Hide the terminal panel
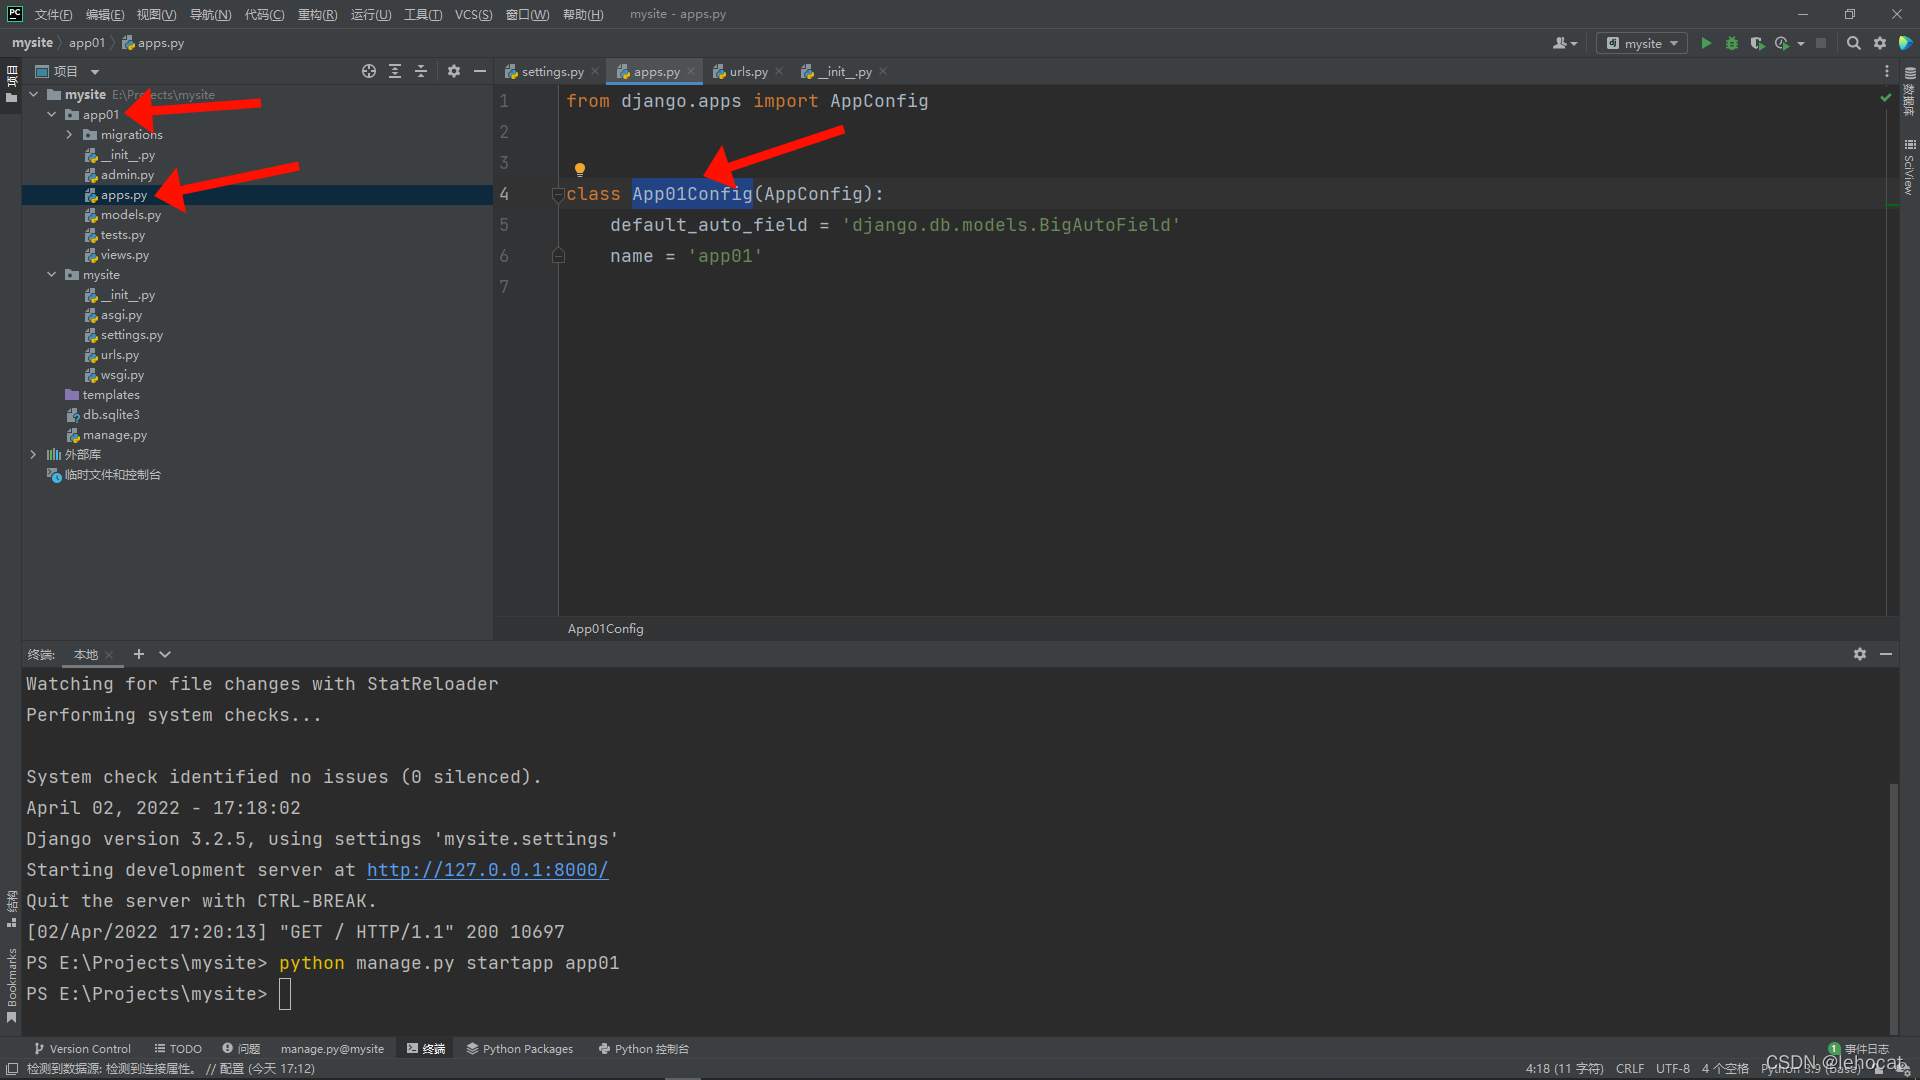Image resolution: width=1920 pixels, height=1080 pixels. [1886, 654]
